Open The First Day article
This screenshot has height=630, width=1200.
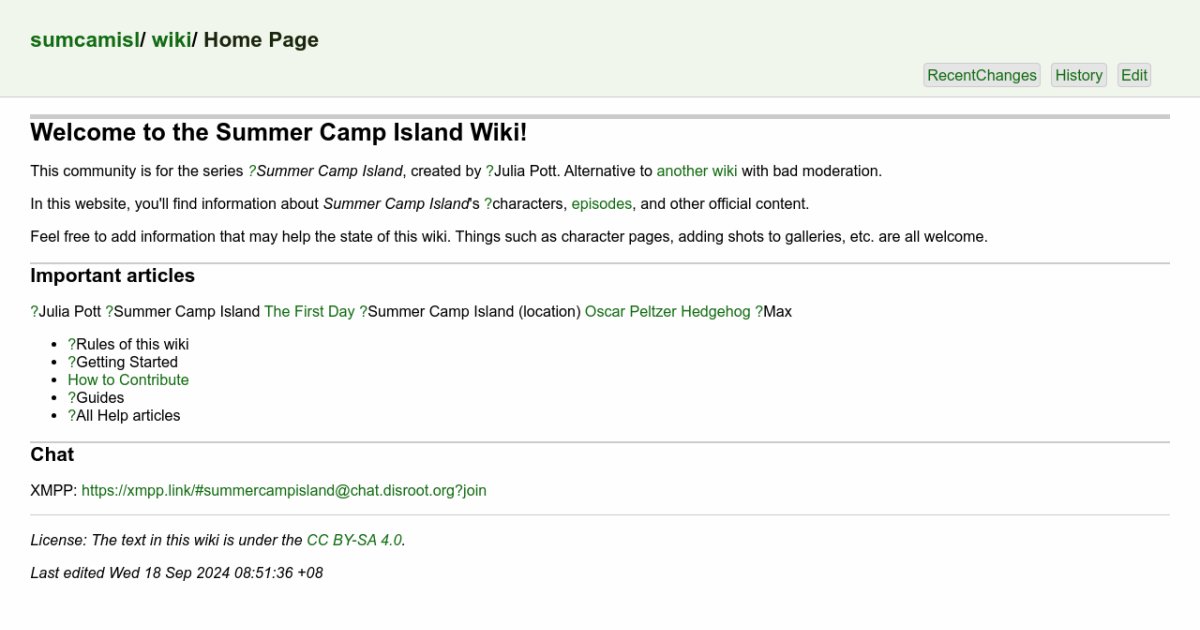coord(309,312)
